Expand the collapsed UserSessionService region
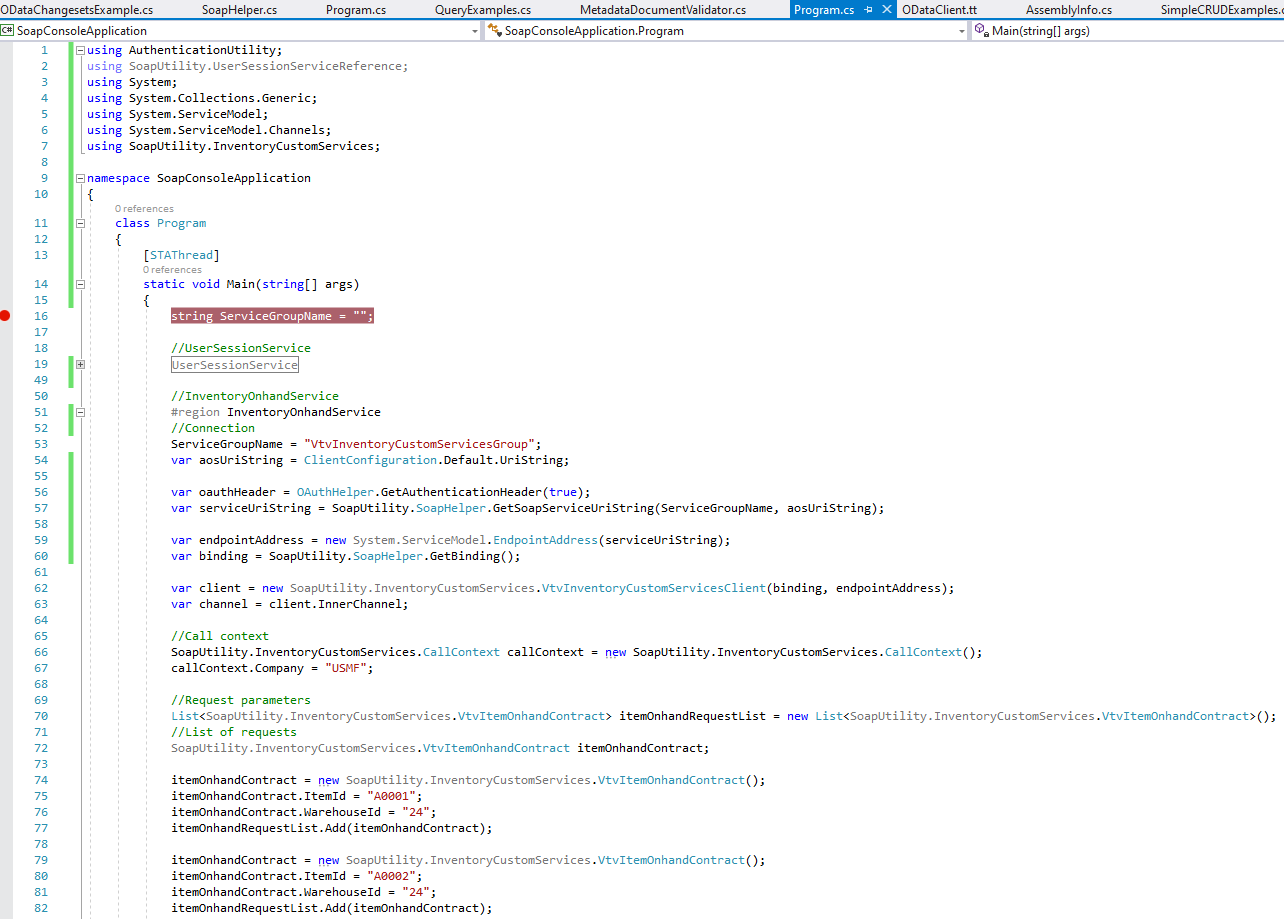1284x919 pixels. (80, 364)
